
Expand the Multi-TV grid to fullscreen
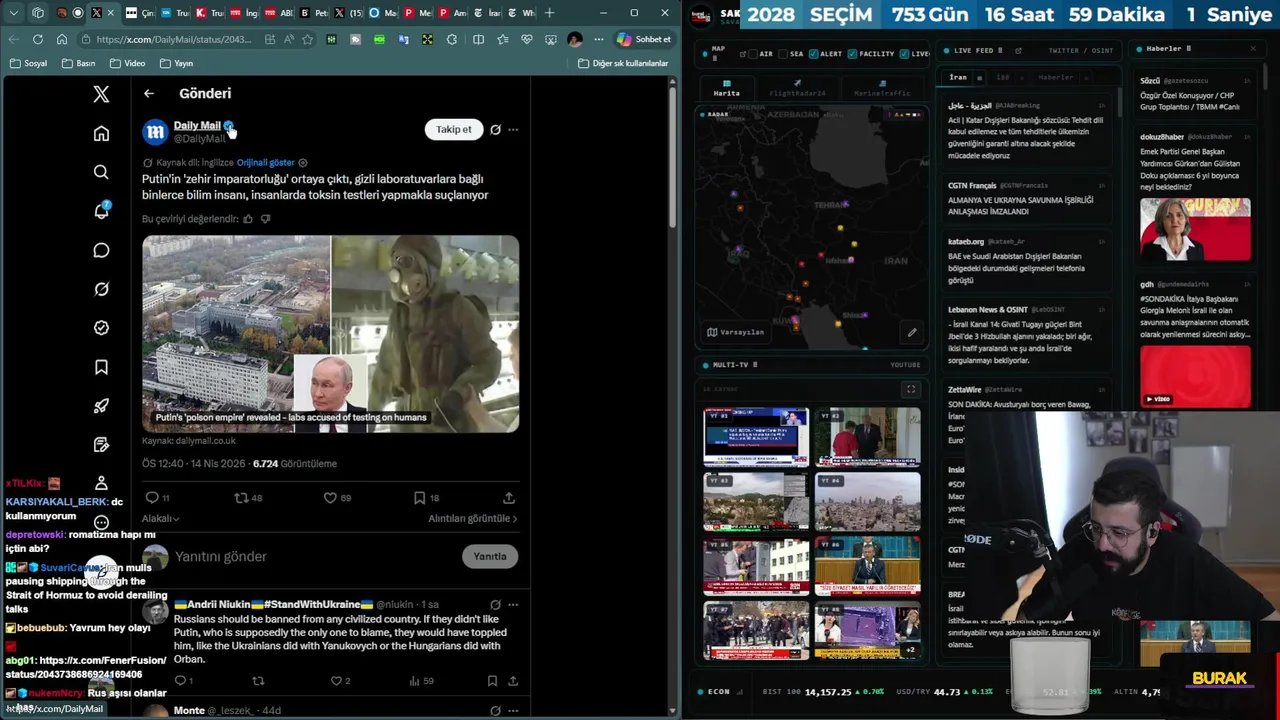tap(910, 389)
